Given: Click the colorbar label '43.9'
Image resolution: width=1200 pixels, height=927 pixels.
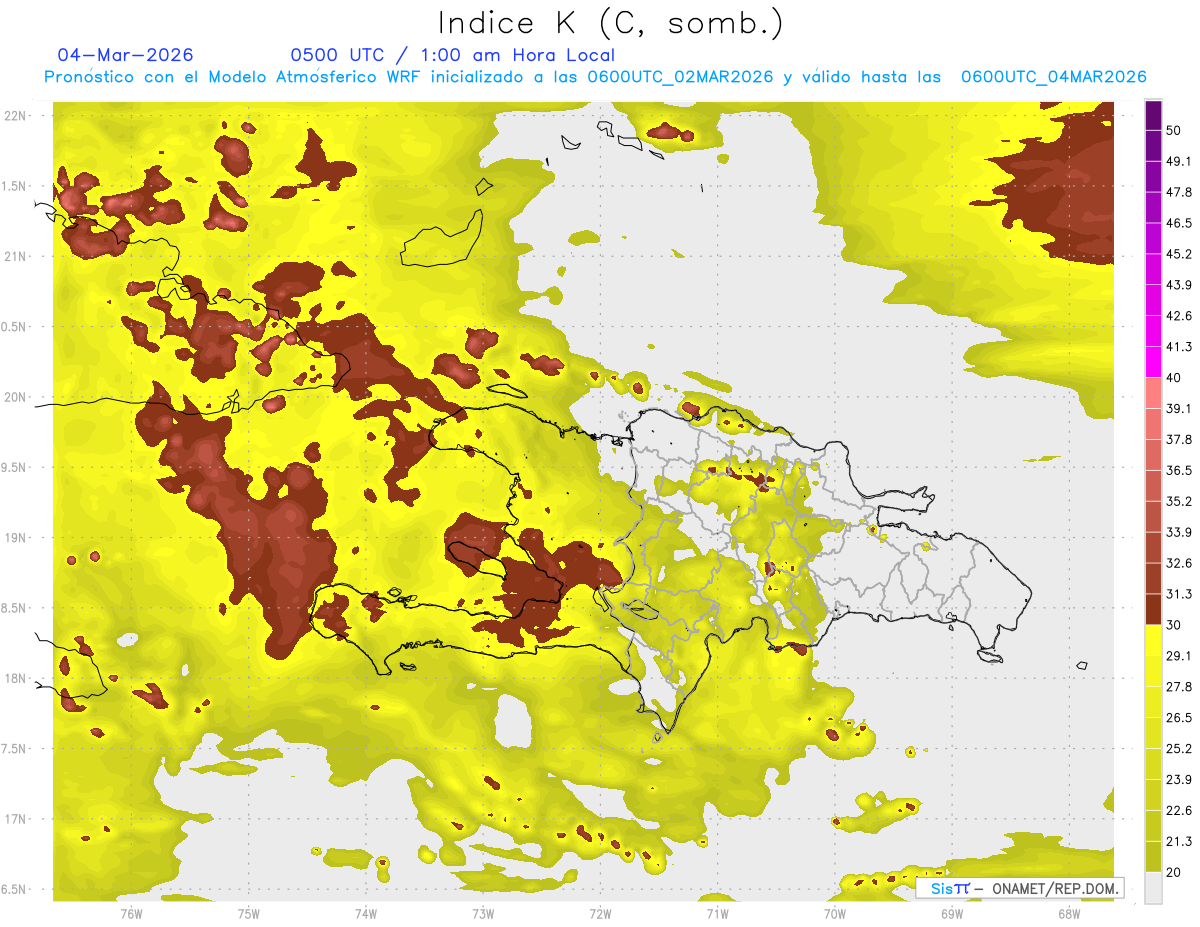Looking at the screenshot, I should (1179, 285).
